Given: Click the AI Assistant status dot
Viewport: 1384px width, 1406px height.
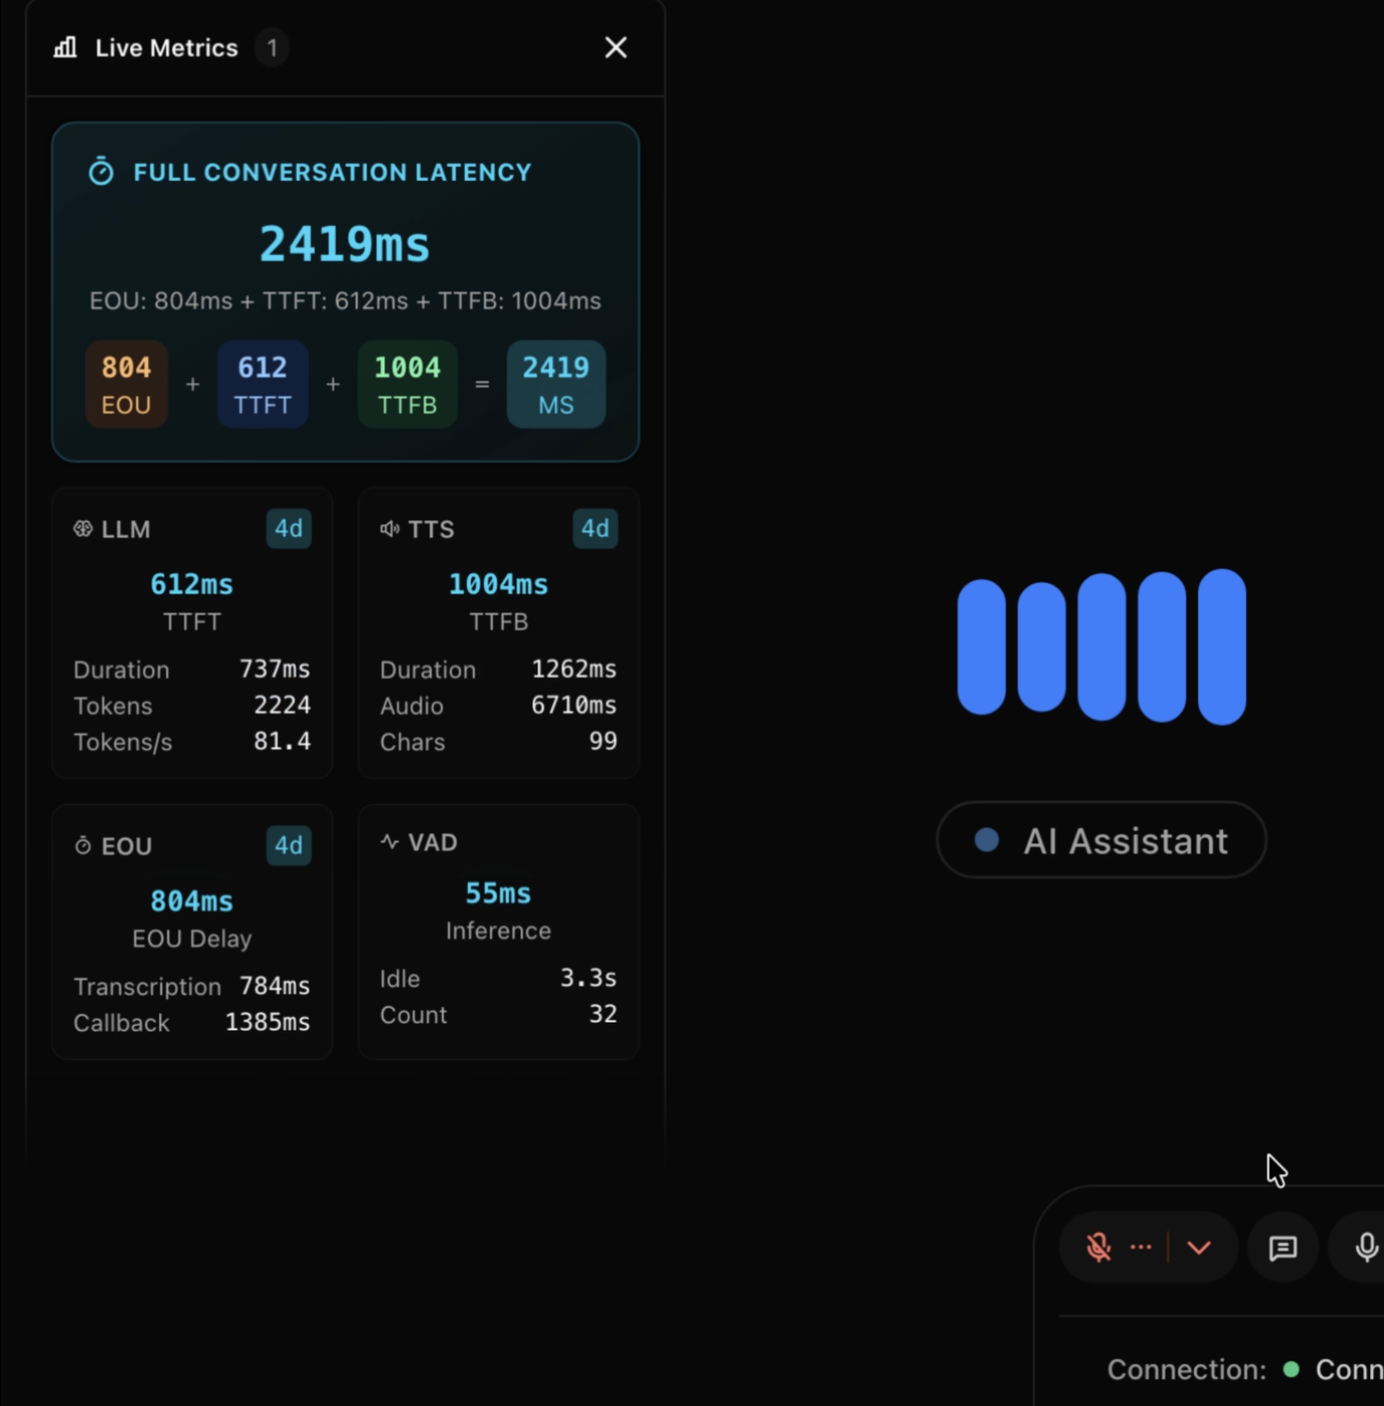Looking at the screenshot, I should [986, 840].
